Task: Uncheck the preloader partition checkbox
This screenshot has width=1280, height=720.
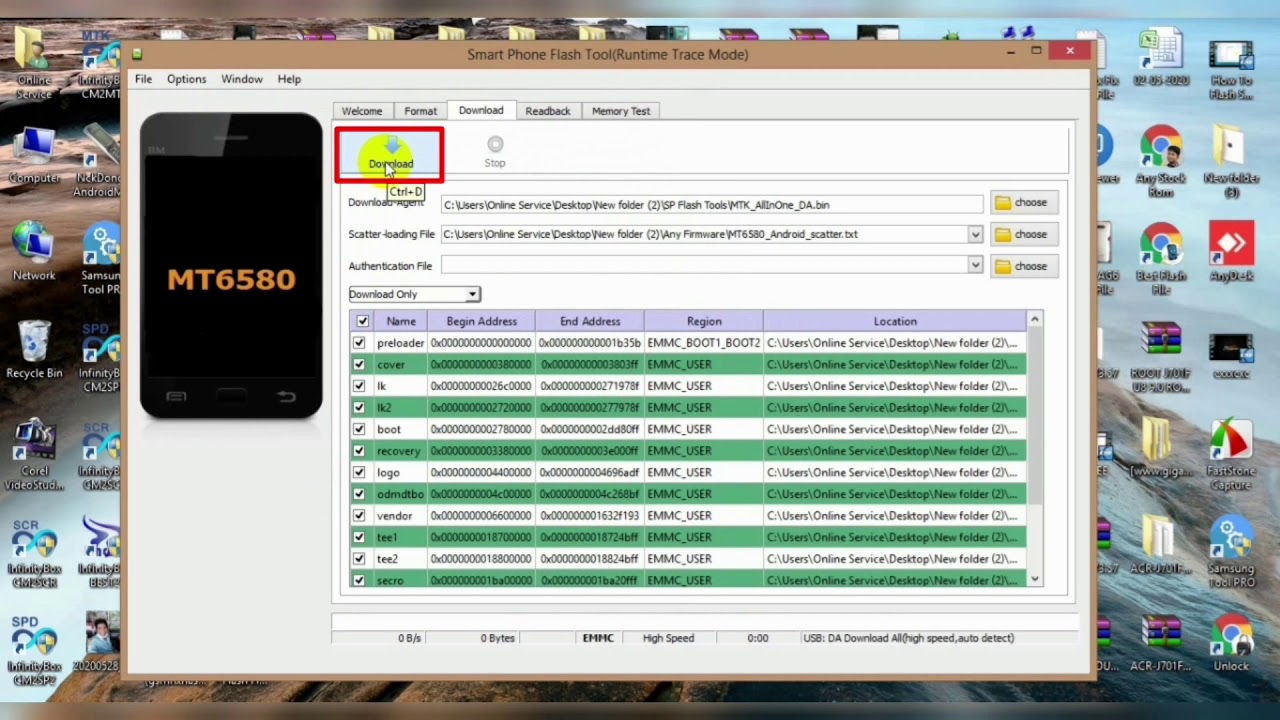Action: pos(359,343)
